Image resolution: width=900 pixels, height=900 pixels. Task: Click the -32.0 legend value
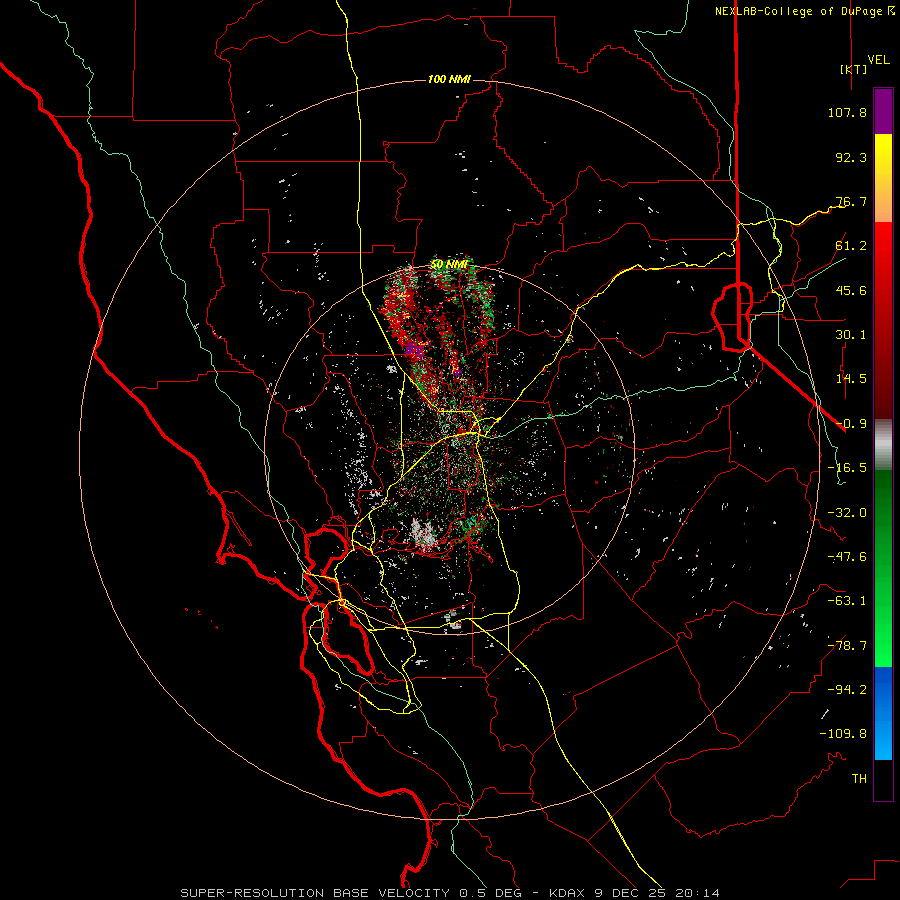[x=847, y=513]
